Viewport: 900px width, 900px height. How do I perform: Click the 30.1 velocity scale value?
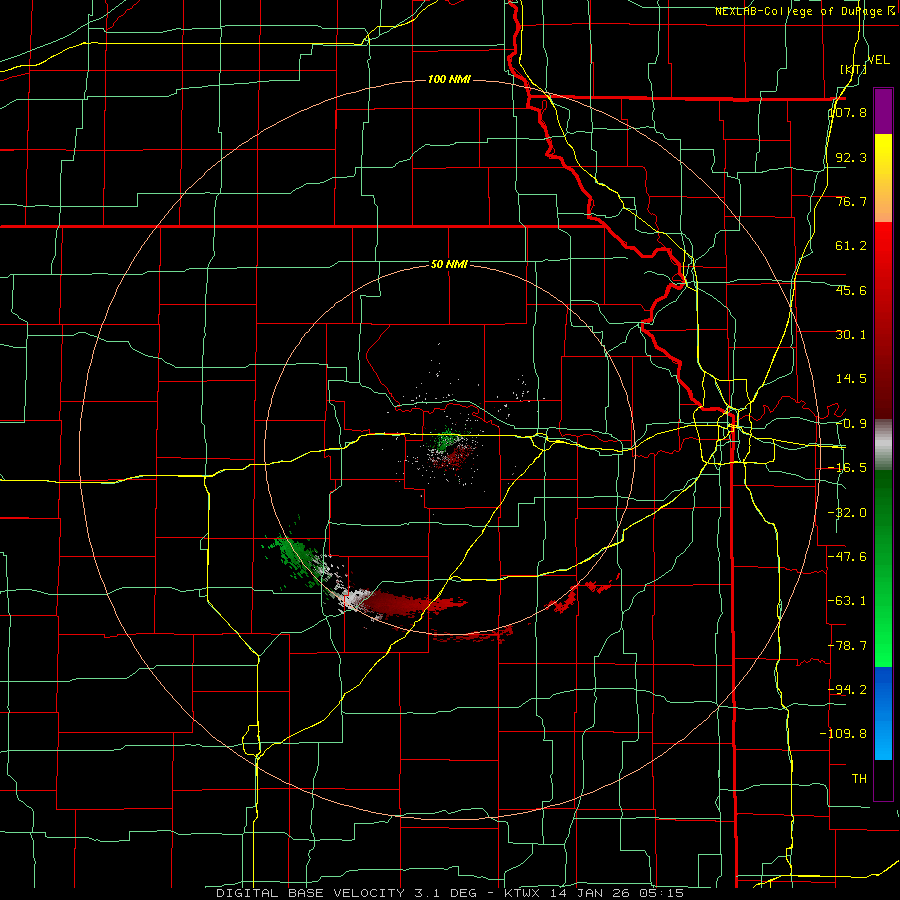click(851, 335)
